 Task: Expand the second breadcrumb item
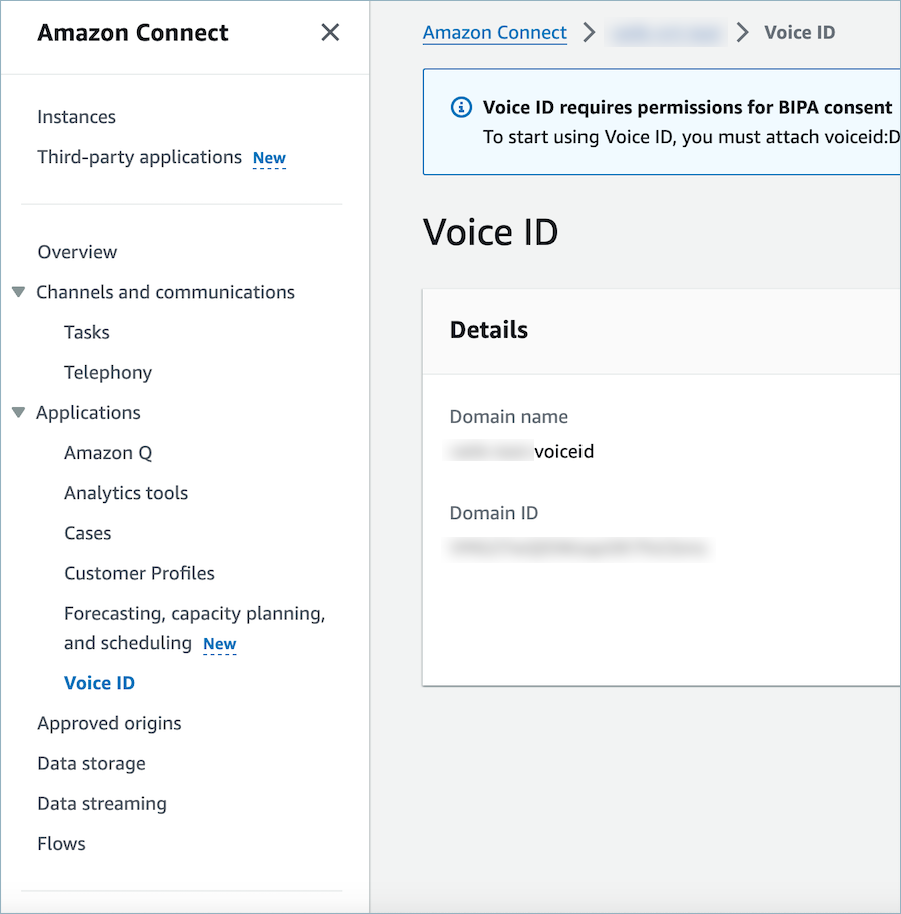tap(665, 31)
